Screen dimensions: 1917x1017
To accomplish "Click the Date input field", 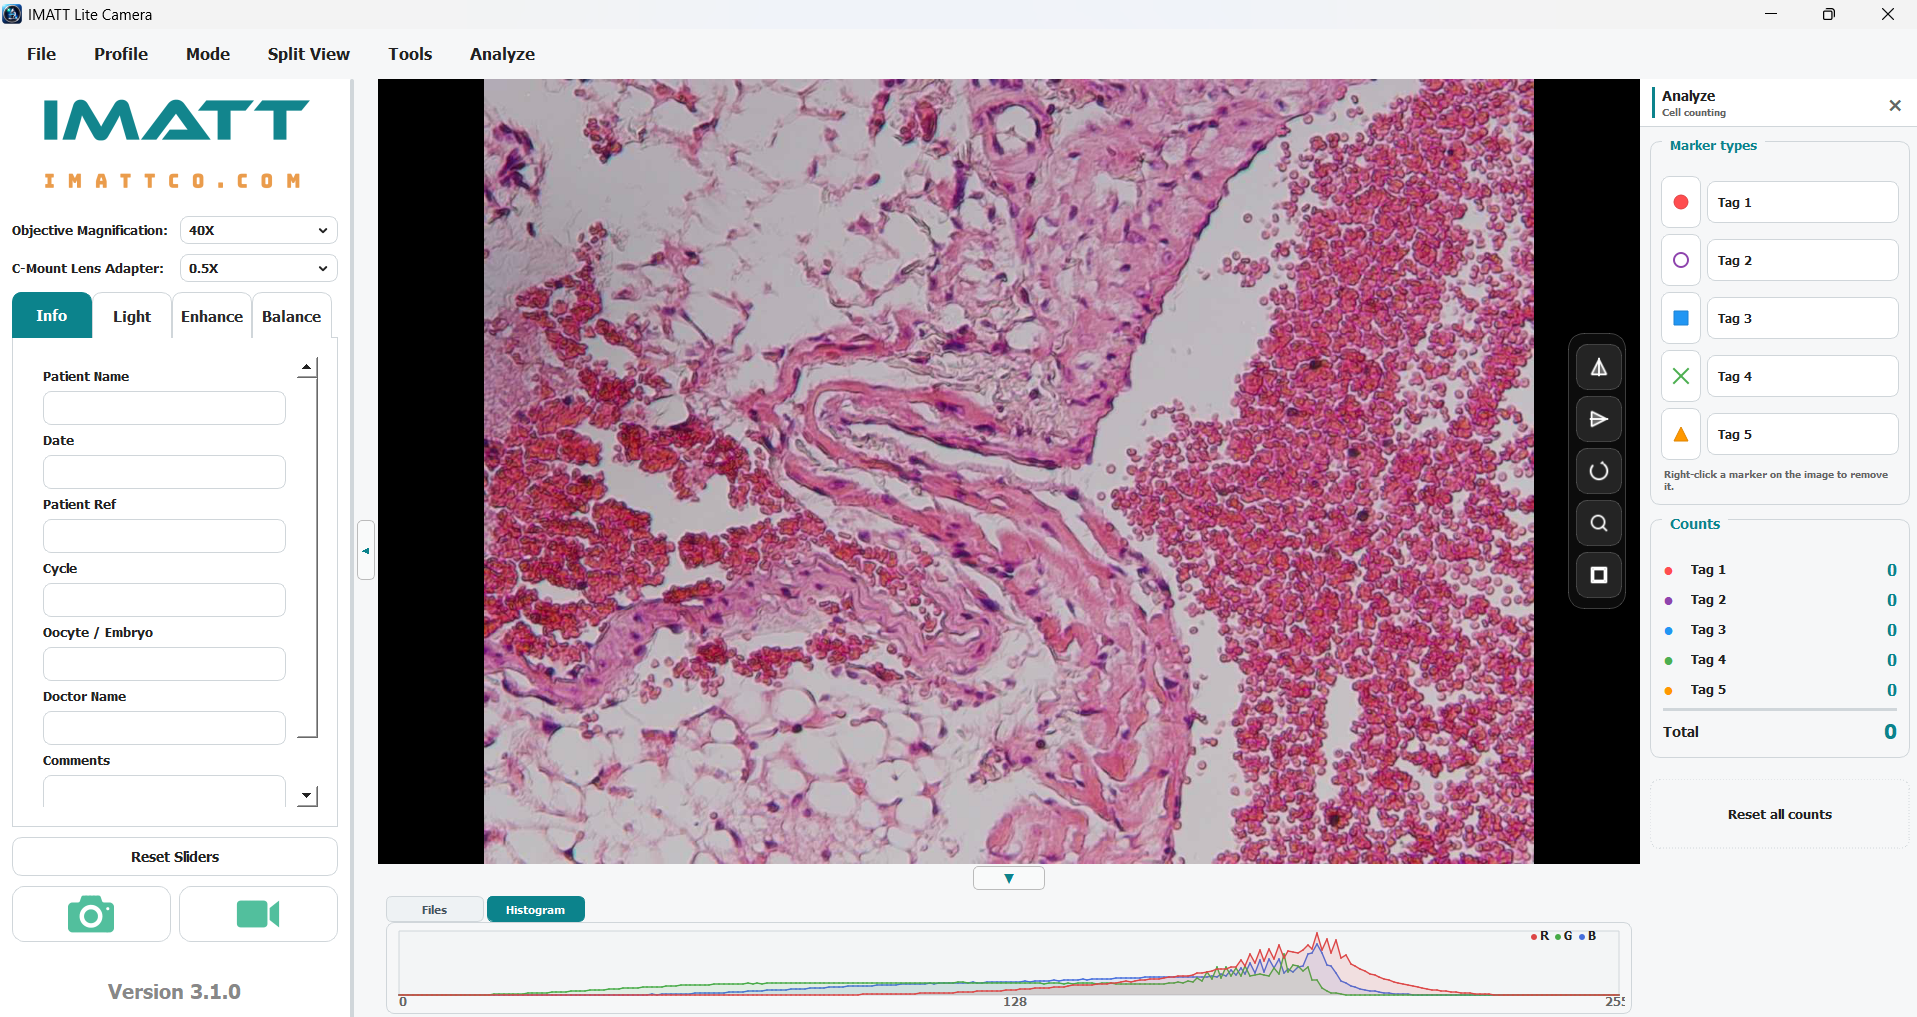I will (164, 472).
